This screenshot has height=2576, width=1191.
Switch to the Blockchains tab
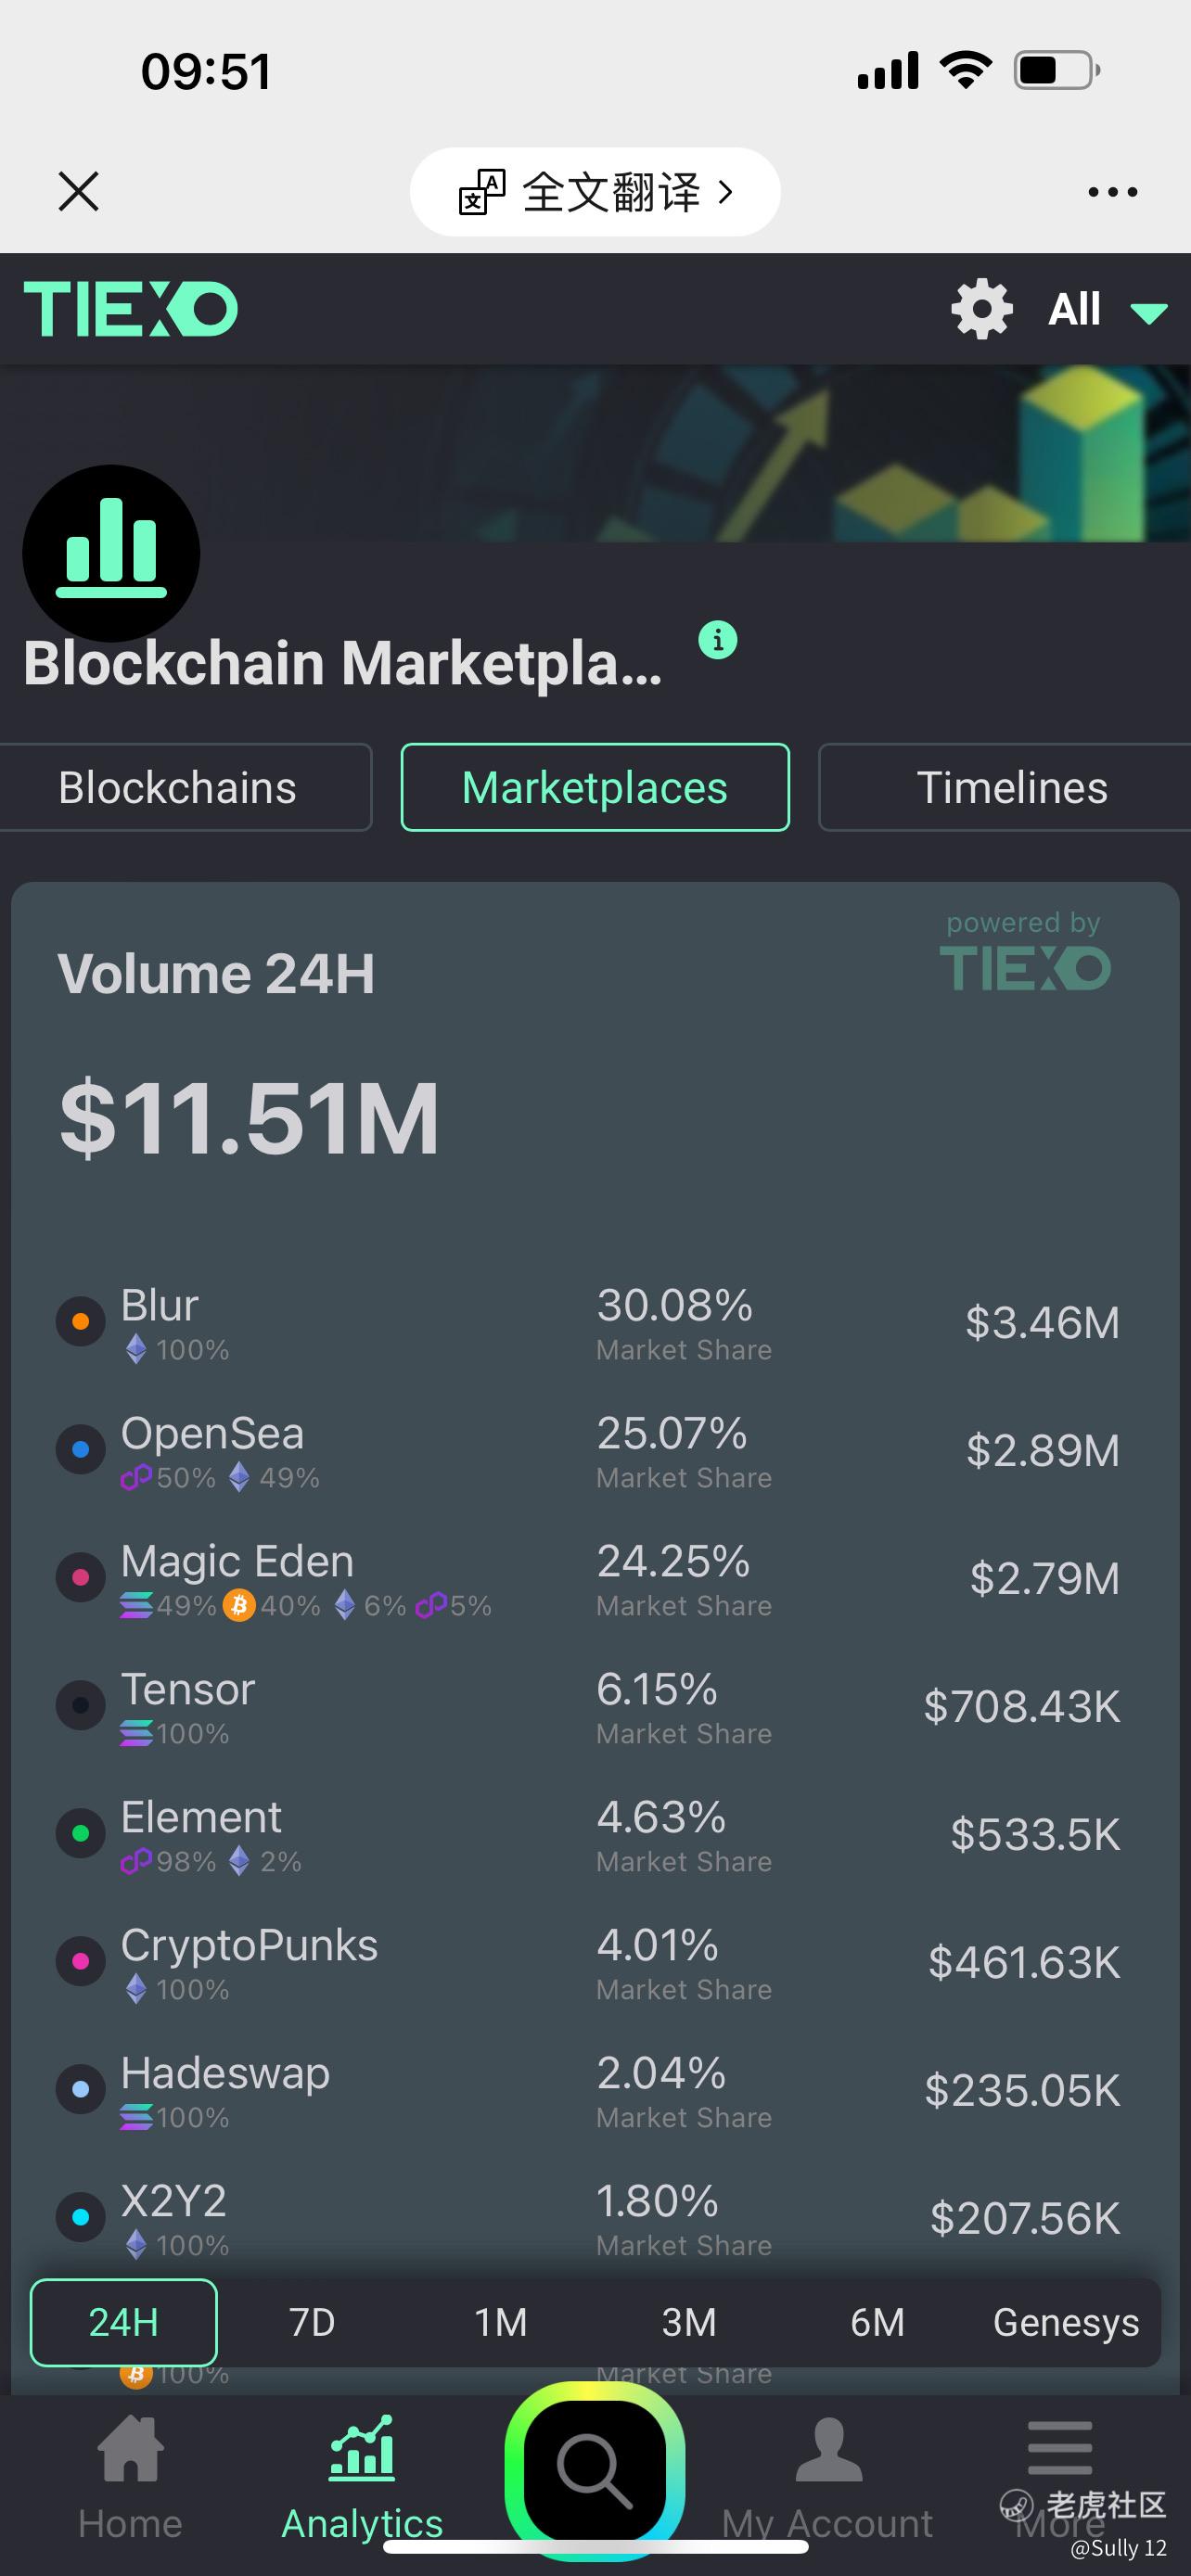click(x=178, y=788)
